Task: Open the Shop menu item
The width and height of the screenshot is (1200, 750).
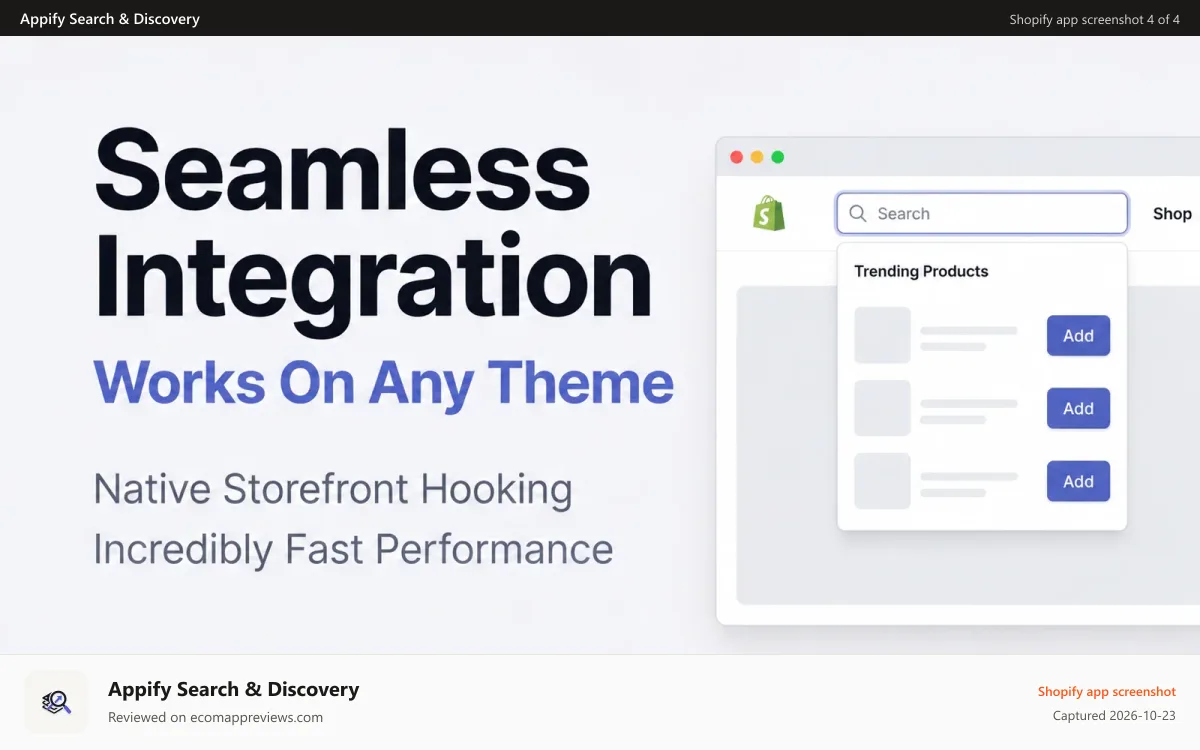Action: pyautogui.click(x=1172, y=213)
